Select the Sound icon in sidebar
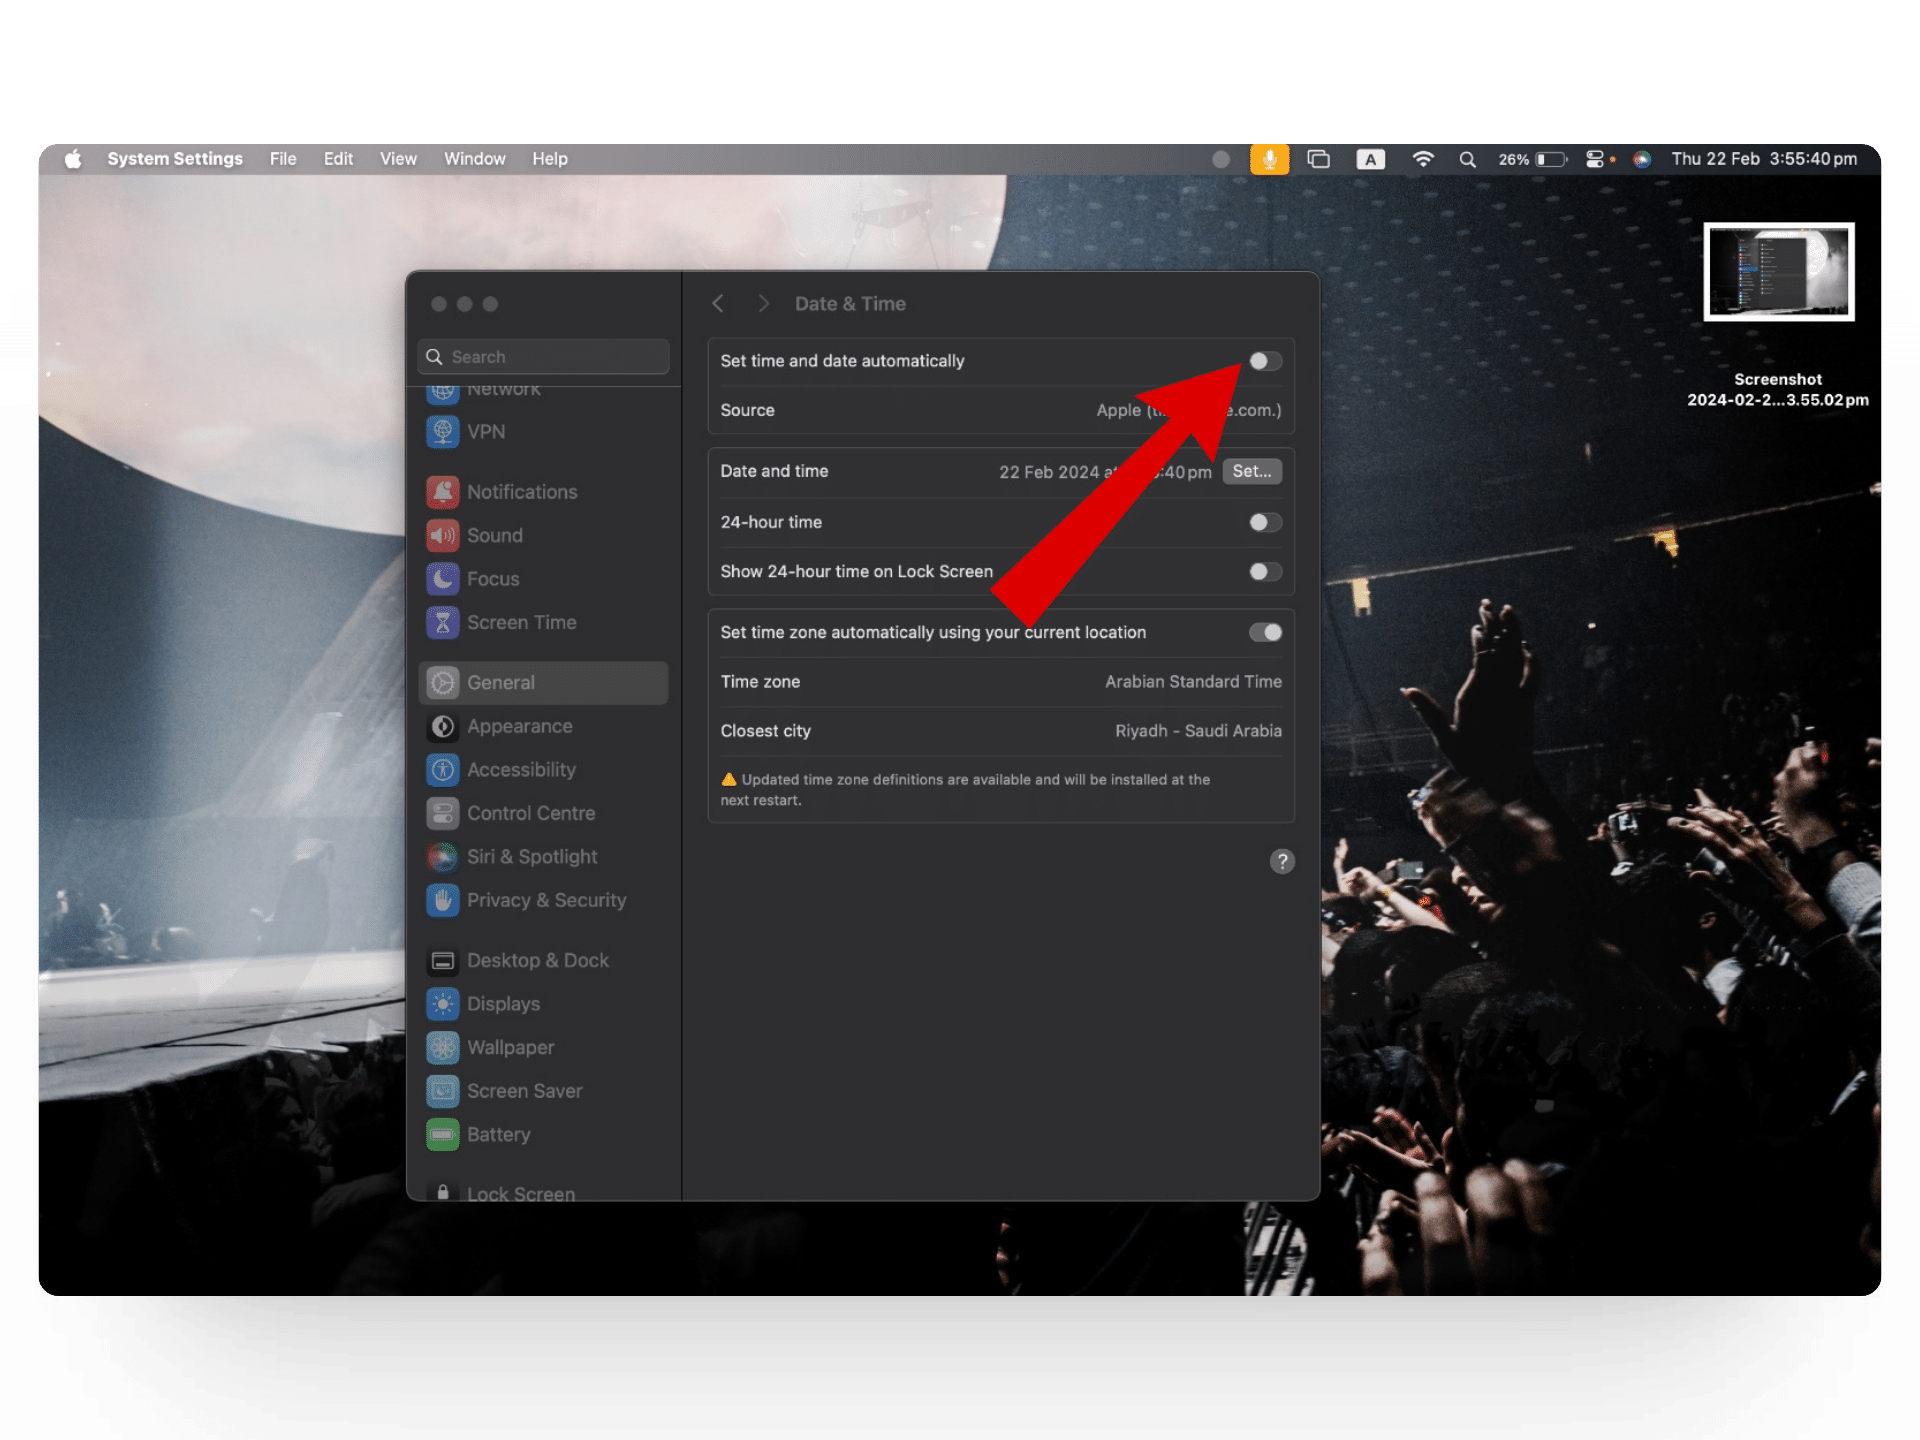Viewport: 1920px width, 1440px height. coord(443,536)
